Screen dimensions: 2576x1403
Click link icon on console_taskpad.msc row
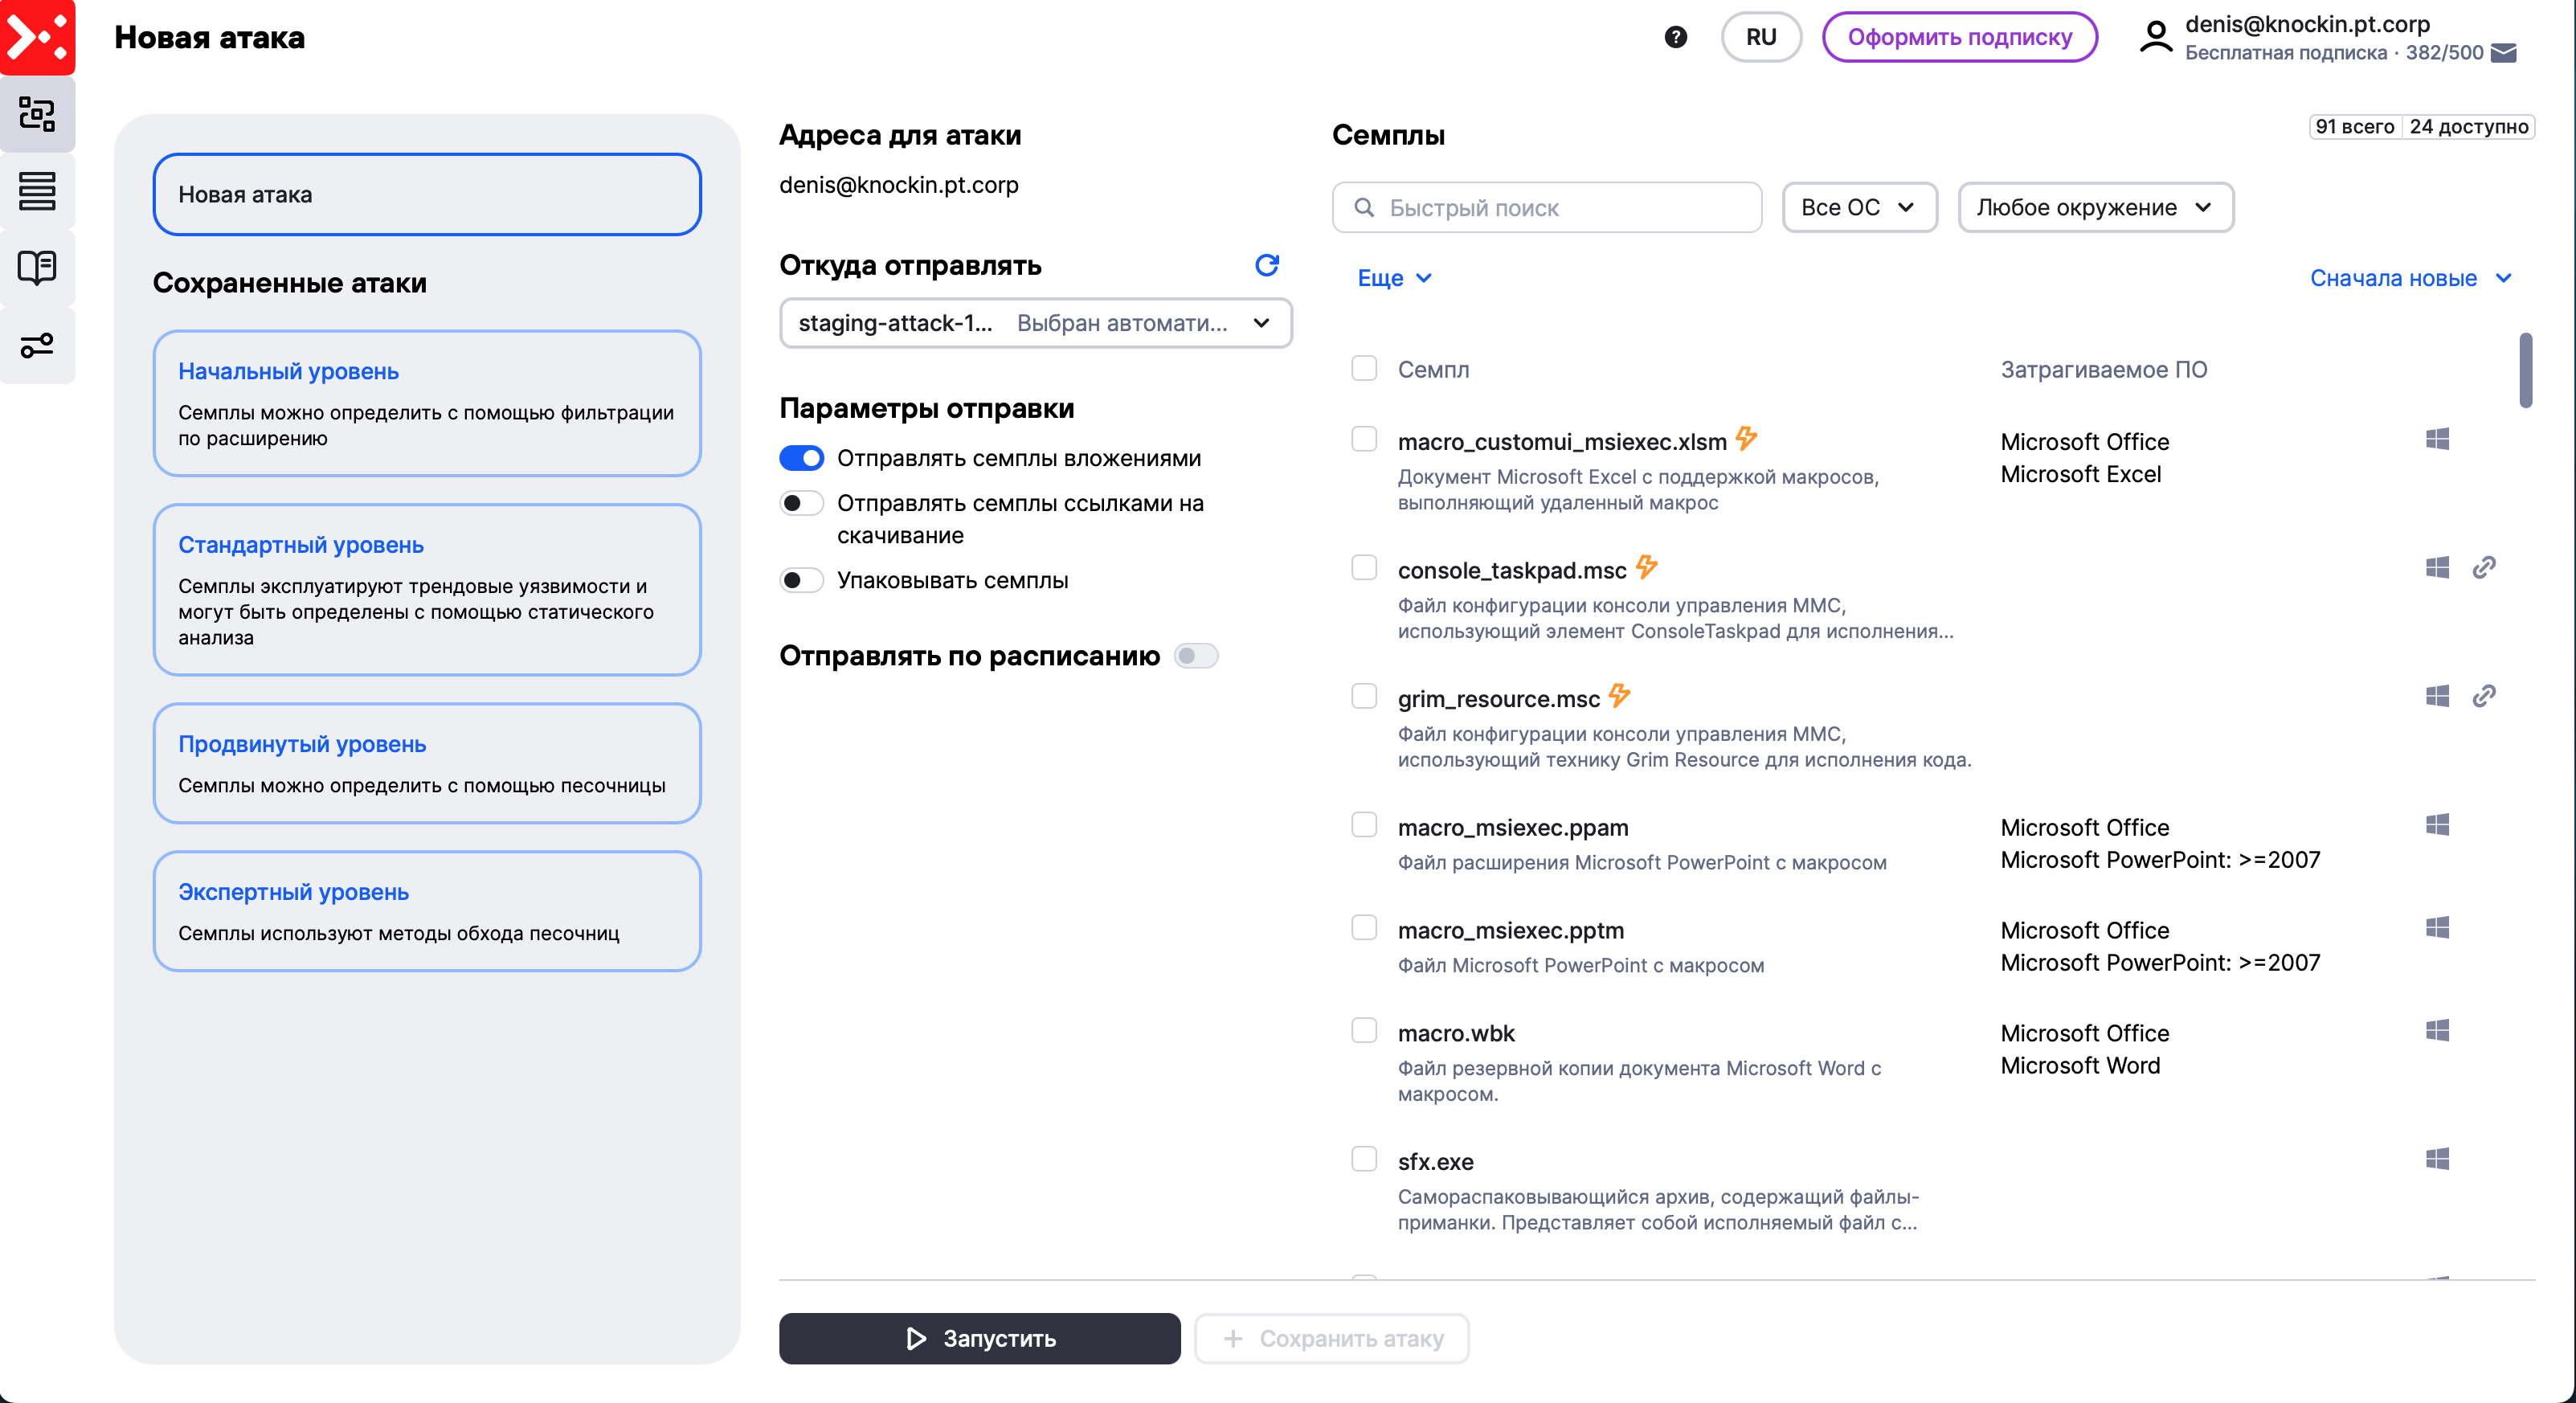click(2483, 568)
